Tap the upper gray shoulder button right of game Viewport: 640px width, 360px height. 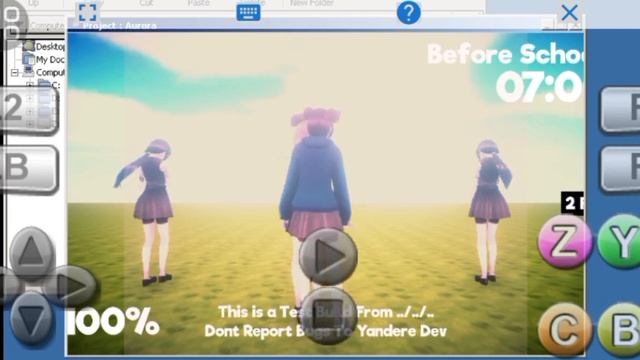620,109
